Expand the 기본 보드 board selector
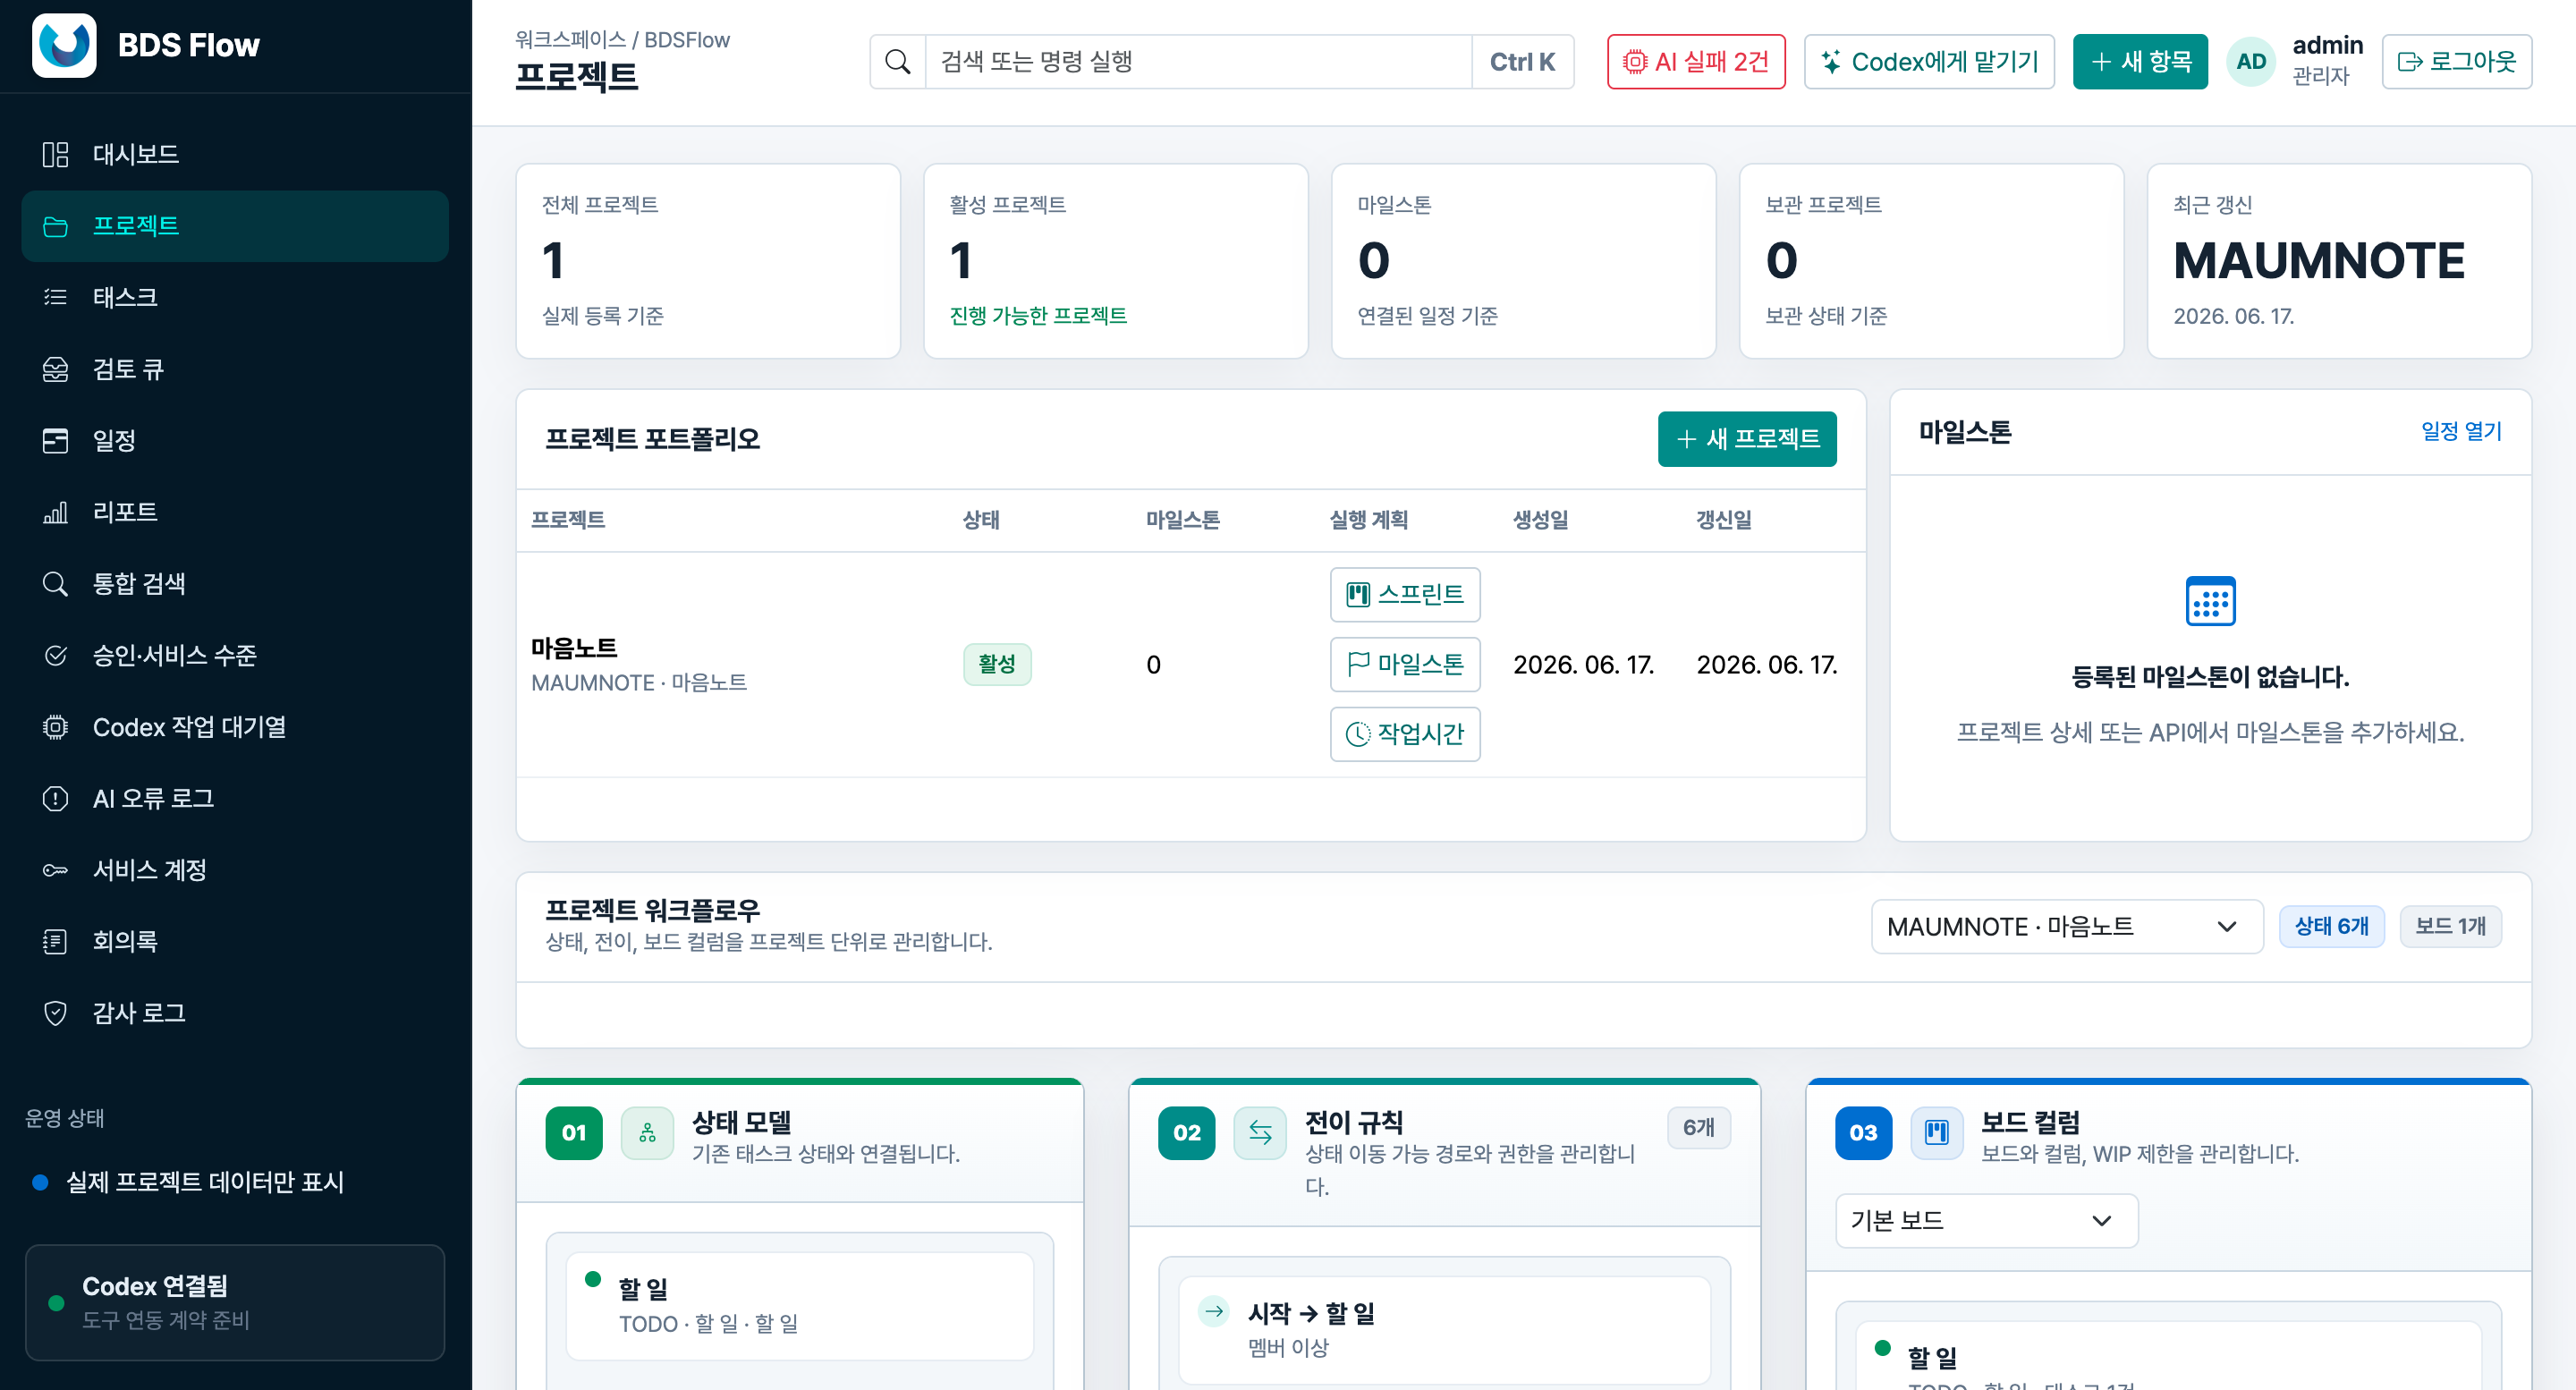The image size is (2576, 1390). tap(1986, 1221)
